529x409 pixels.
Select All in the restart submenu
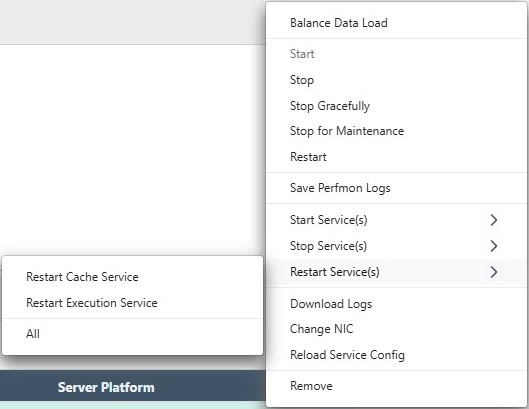[x=132, y=334]
